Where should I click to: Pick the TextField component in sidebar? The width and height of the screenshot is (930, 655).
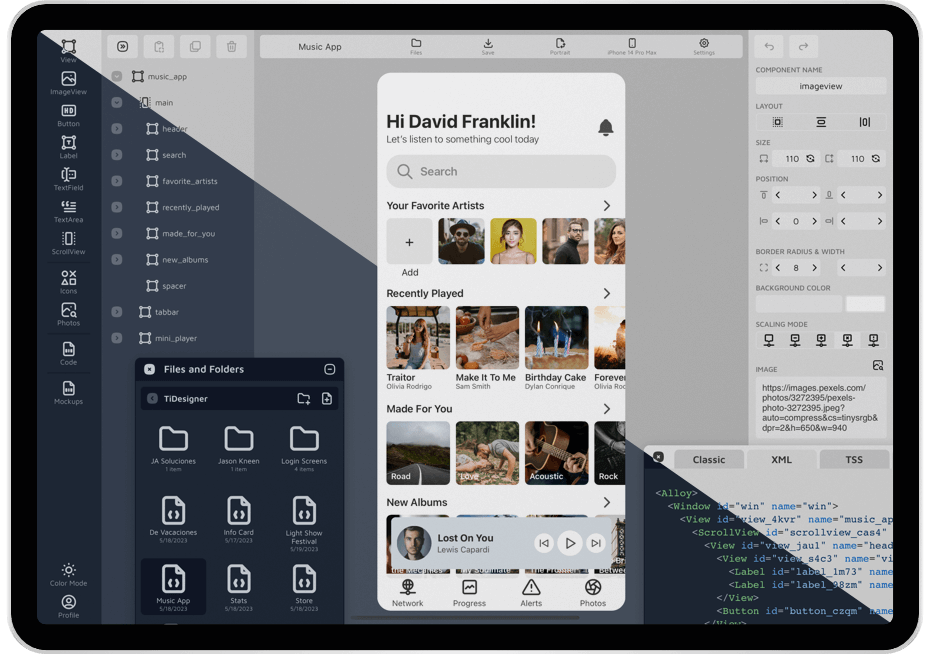68,179
